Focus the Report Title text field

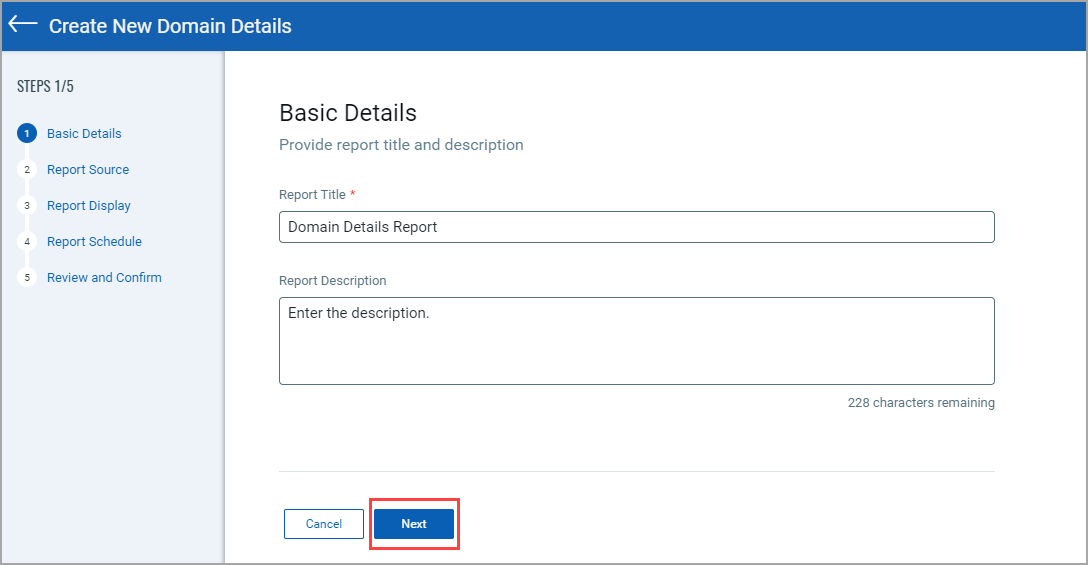(x=636, y=227)
